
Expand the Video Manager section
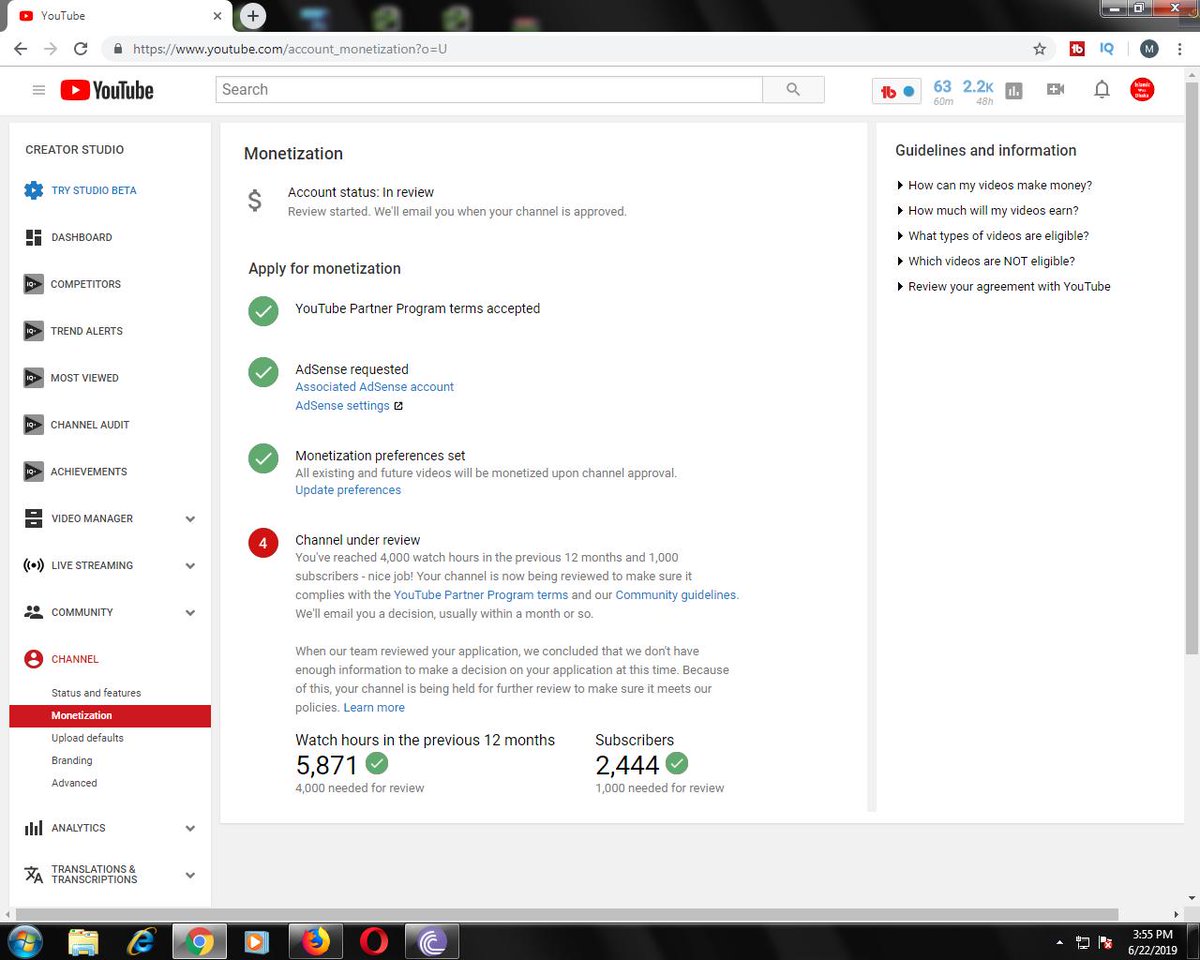pos(190,519)
